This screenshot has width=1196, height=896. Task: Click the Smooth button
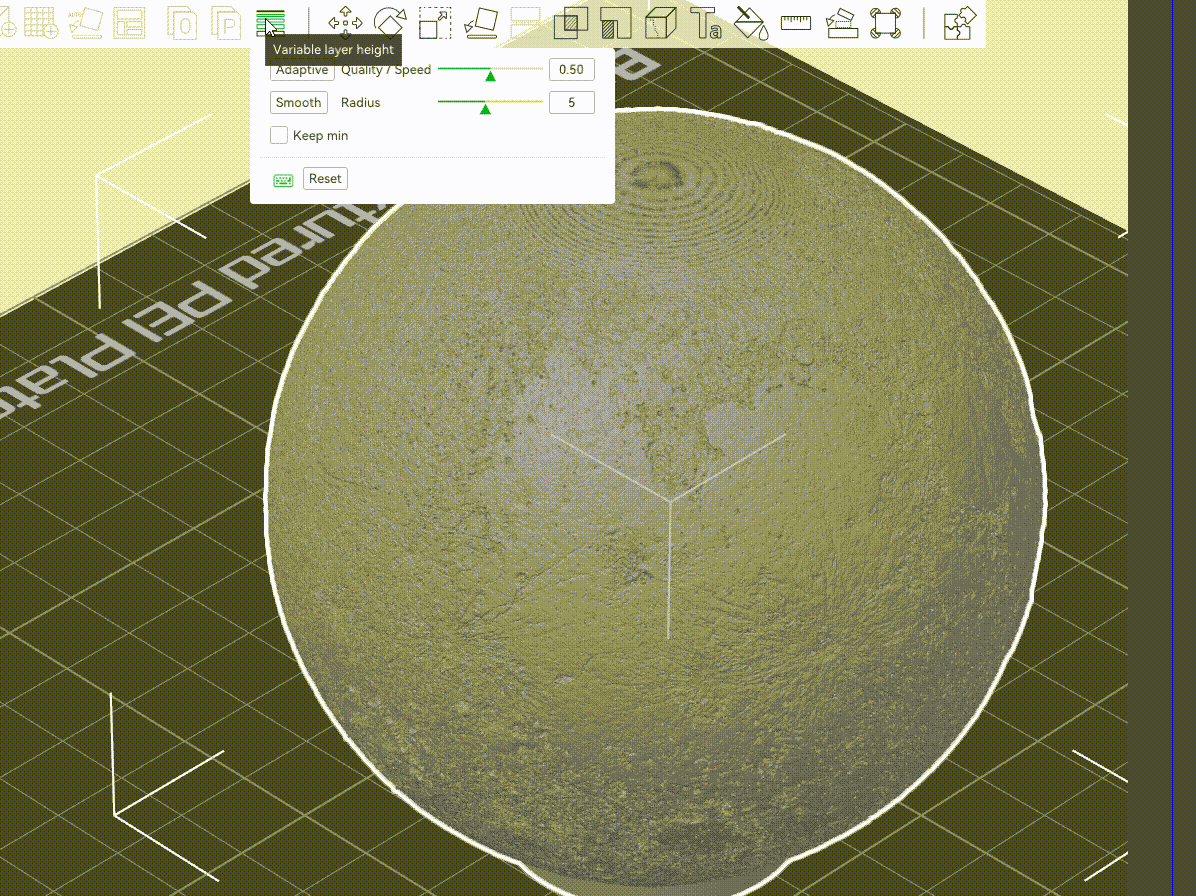click(x=298, y=102)
